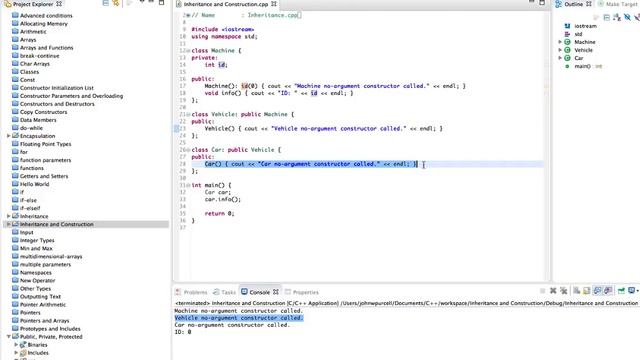
Task: Select main() function in Outline
Action: [582, 66]
